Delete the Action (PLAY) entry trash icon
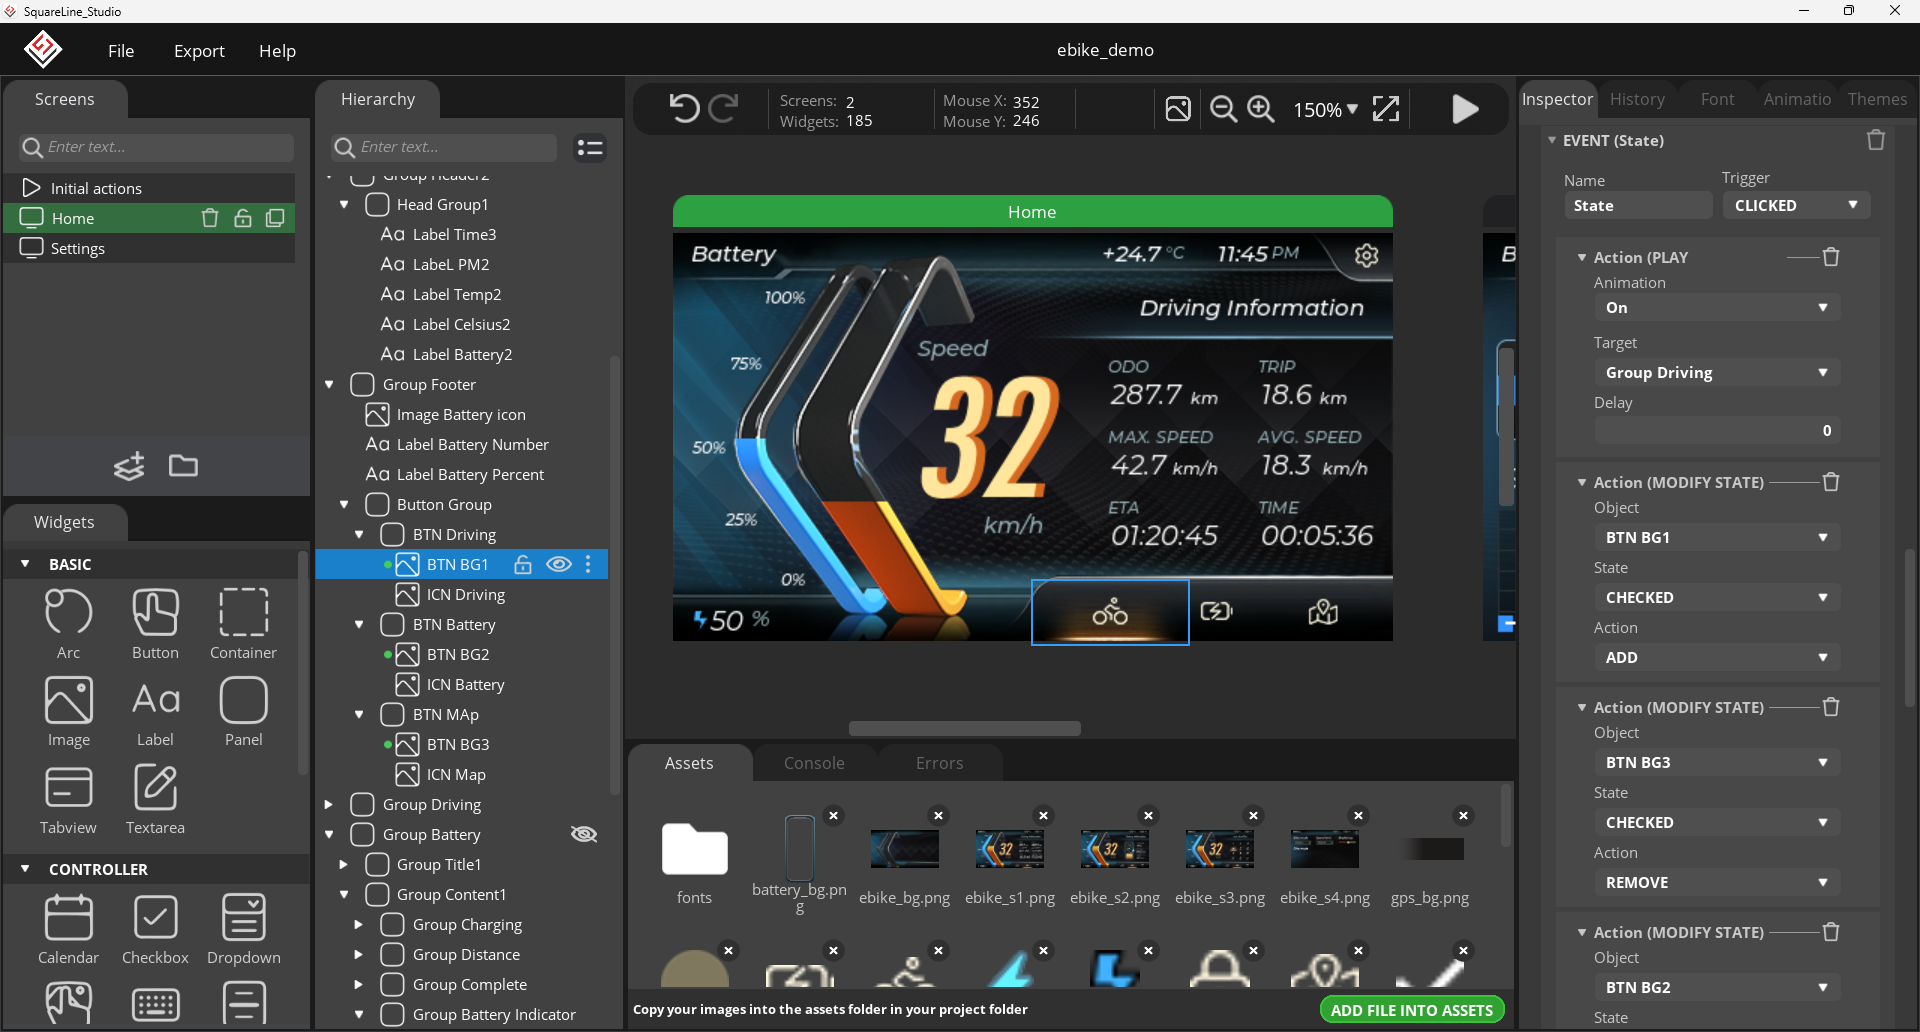The image size is (1920, 1032). 1831,257
